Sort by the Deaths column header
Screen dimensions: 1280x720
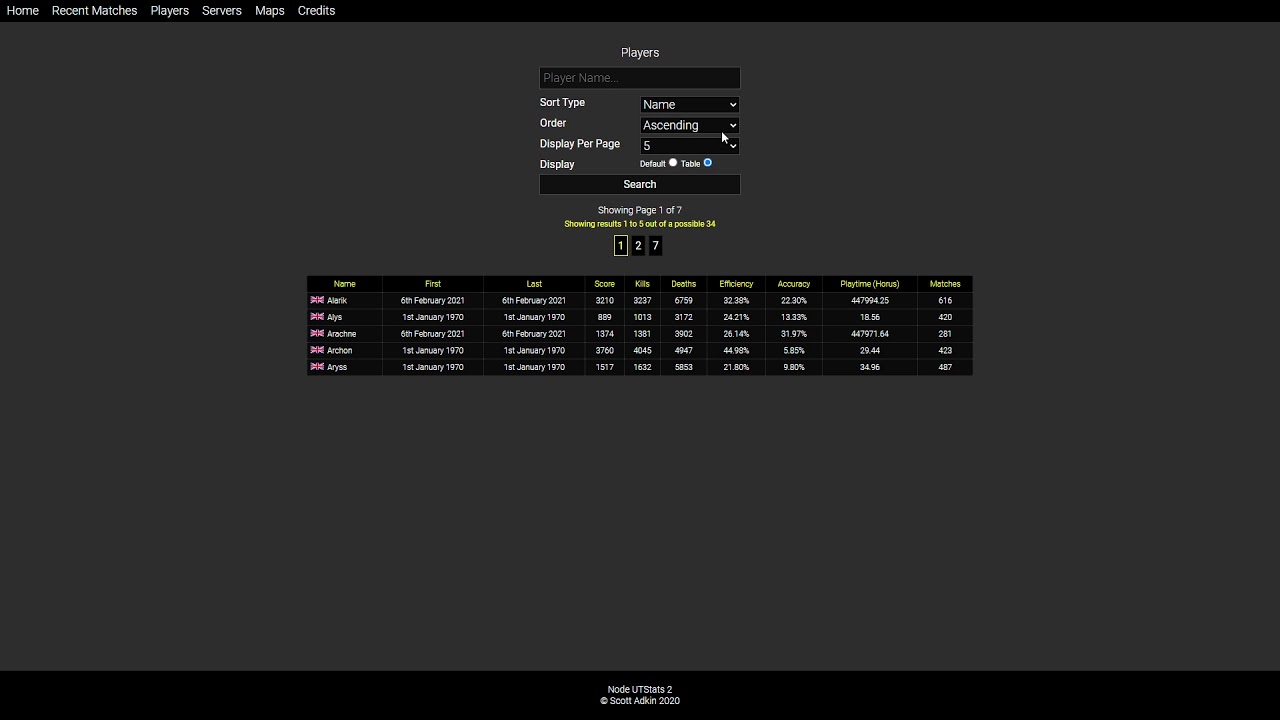(684, 284)
